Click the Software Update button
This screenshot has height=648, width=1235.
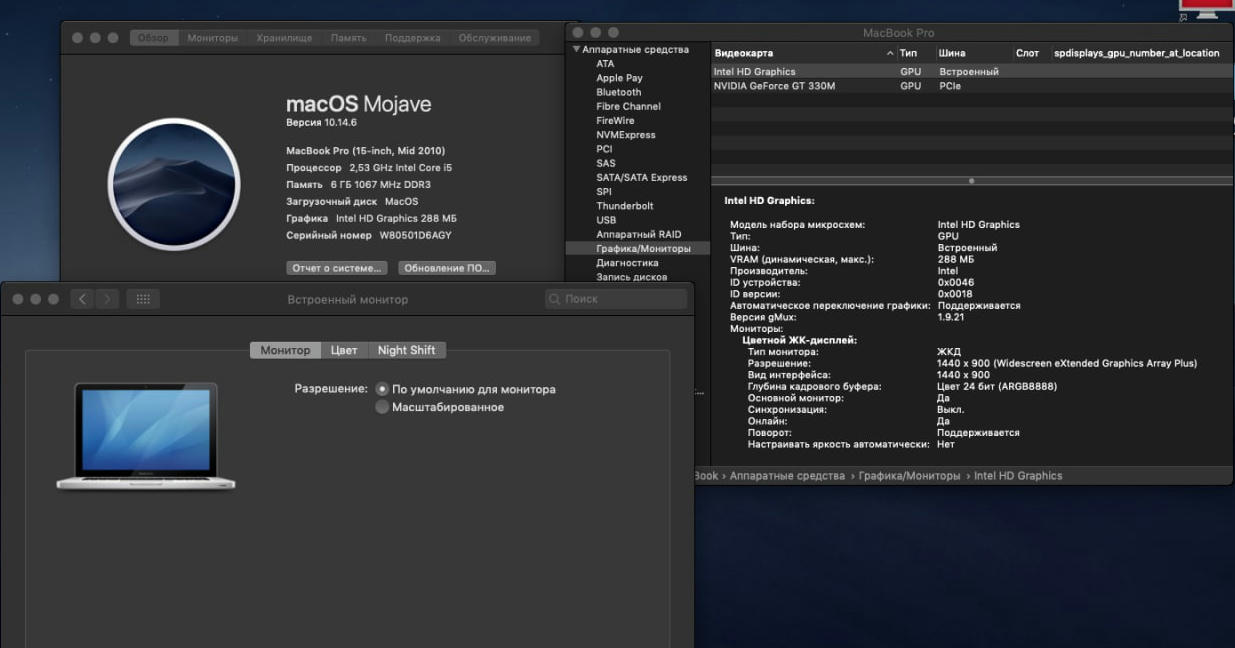pos(447,268)
